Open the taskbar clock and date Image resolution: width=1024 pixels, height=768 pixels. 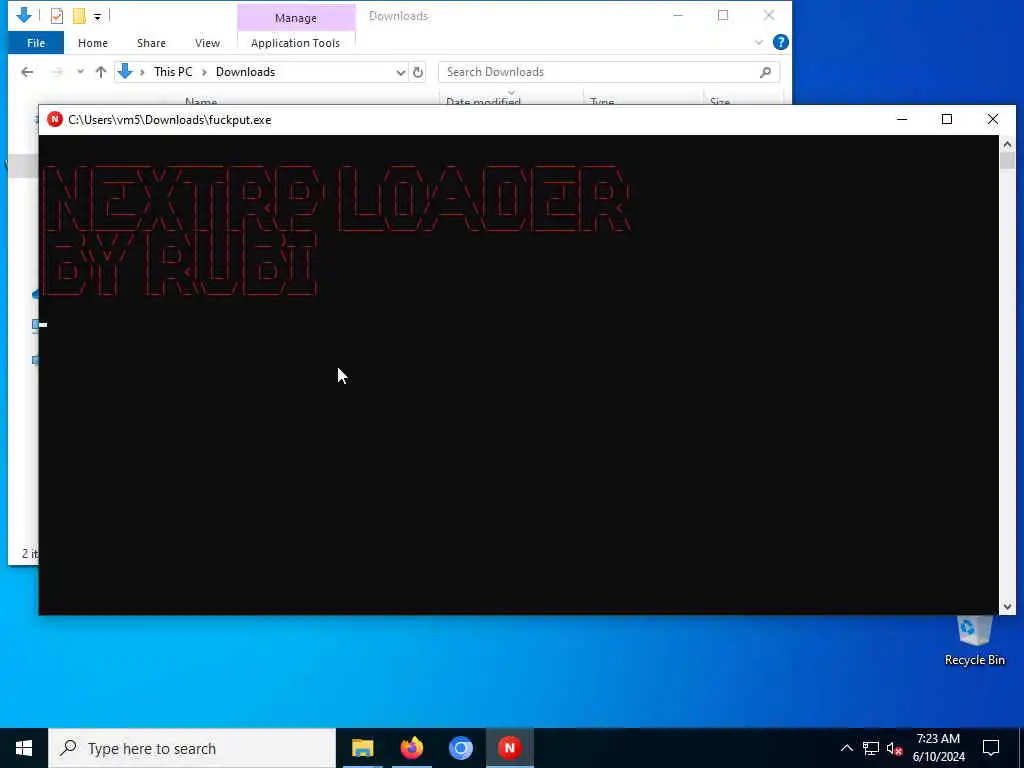[938, 748]
